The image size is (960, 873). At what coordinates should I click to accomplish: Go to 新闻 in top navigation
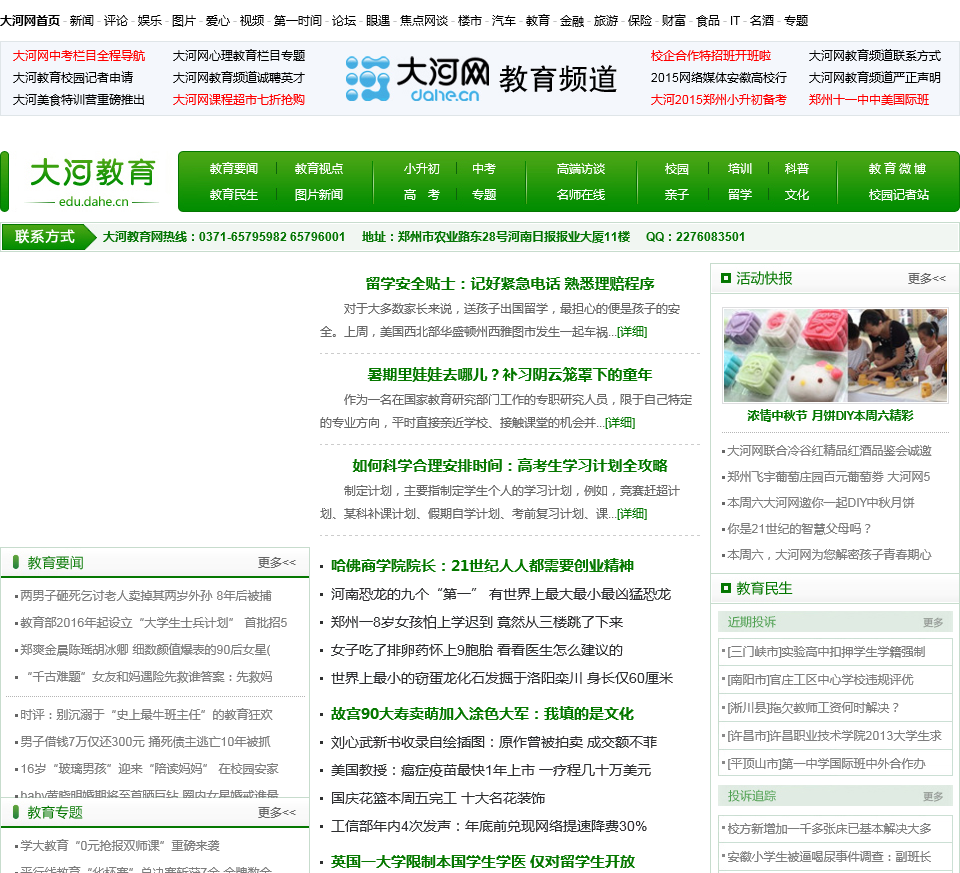pos(81,21)
